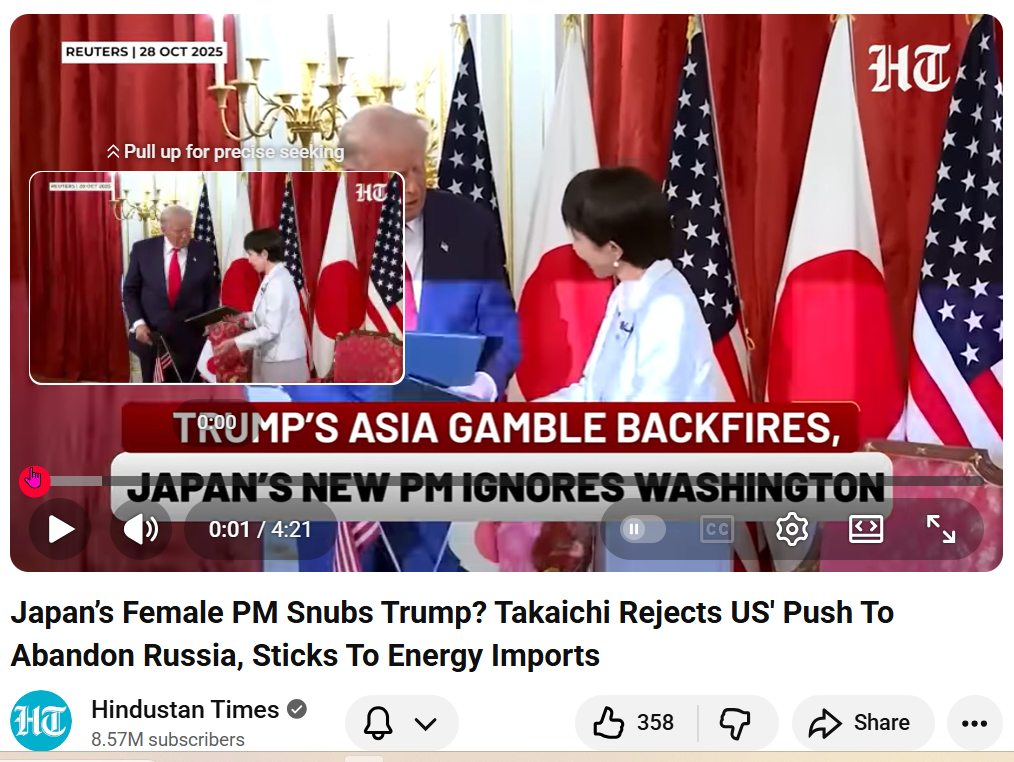Click the video title text
1014x762 pixels.
(x=452, y=634)
